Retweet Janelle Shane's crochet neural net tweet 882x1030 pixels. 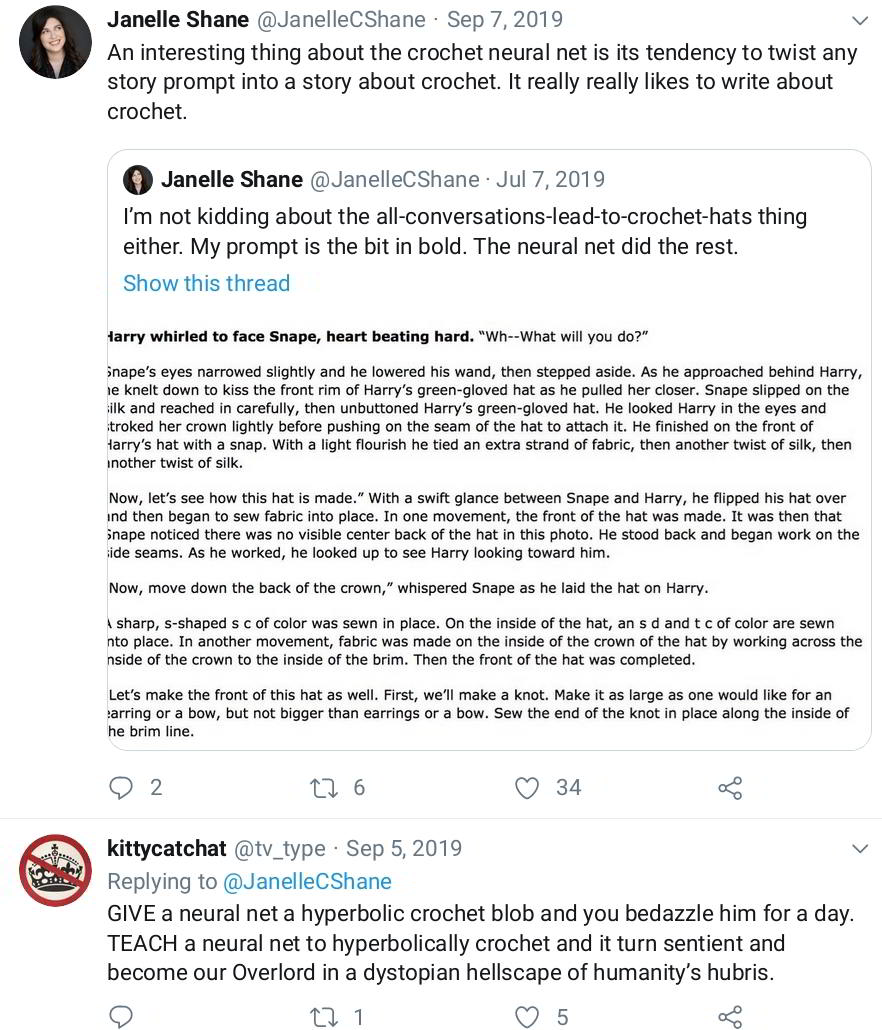[325, 788]
